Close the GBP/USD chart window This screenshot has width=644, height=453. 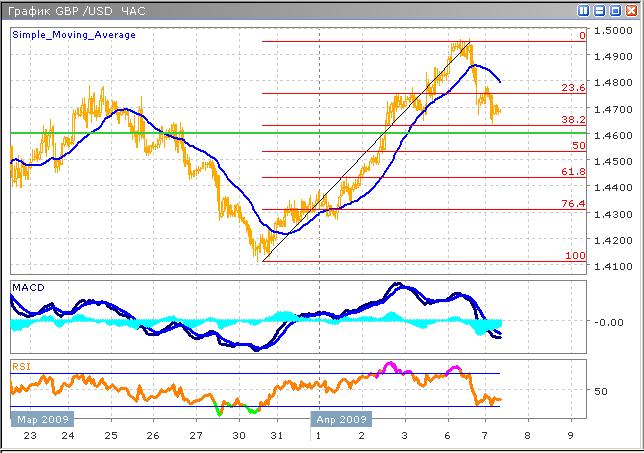(x=629, y=10)
